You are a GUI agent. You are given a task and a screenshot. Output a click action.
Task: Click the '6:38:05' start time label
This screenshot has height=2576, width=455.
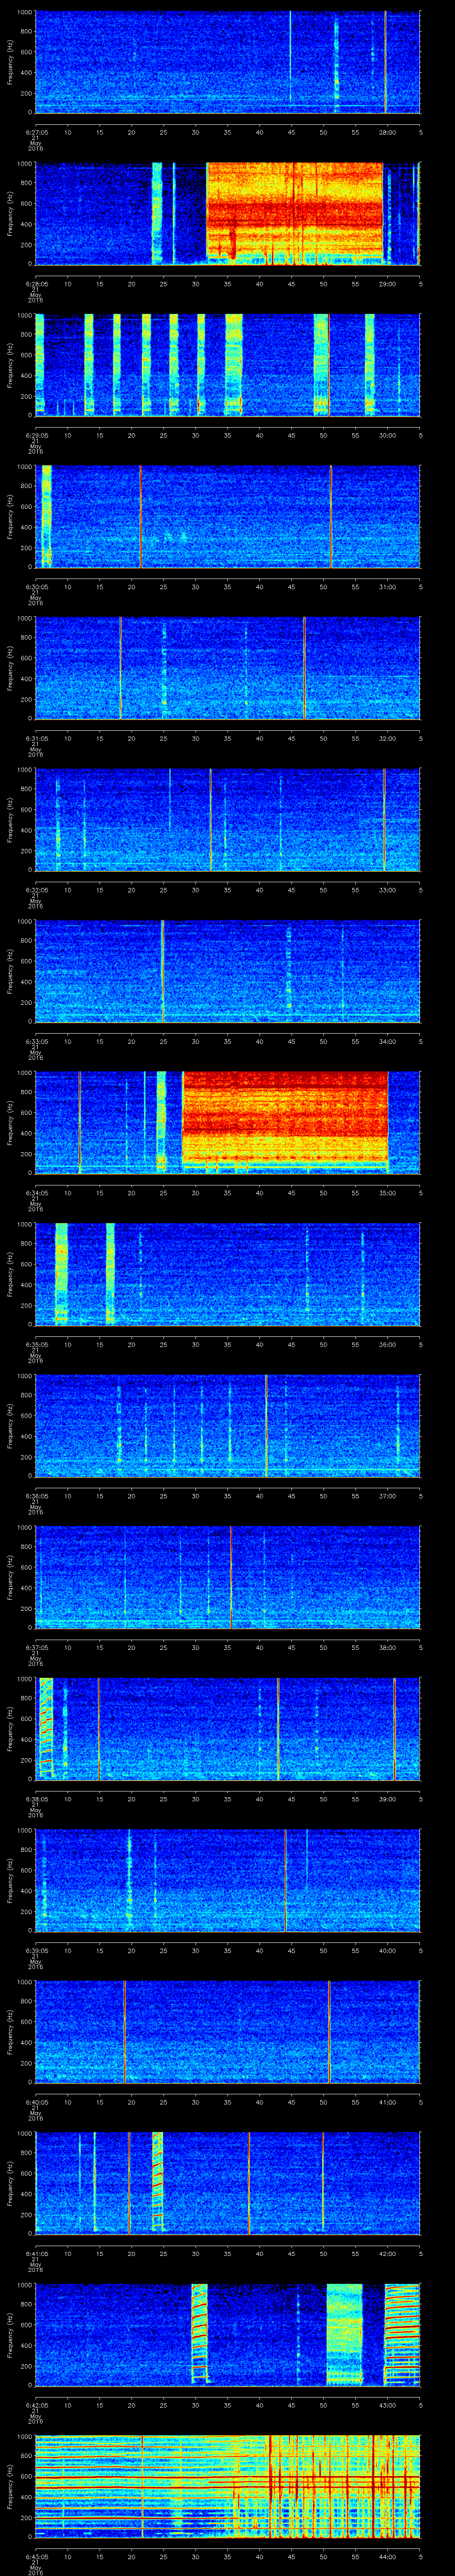pyautogui.click(x=36, y=1798)
